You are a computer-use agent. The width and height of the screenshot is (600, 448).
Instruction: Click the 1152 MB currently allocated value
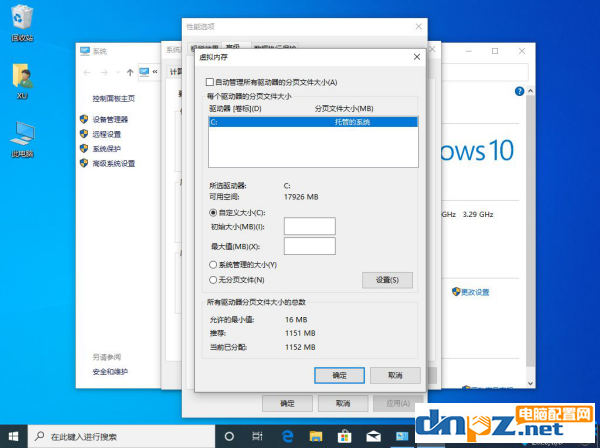click(x=300, y=347)
